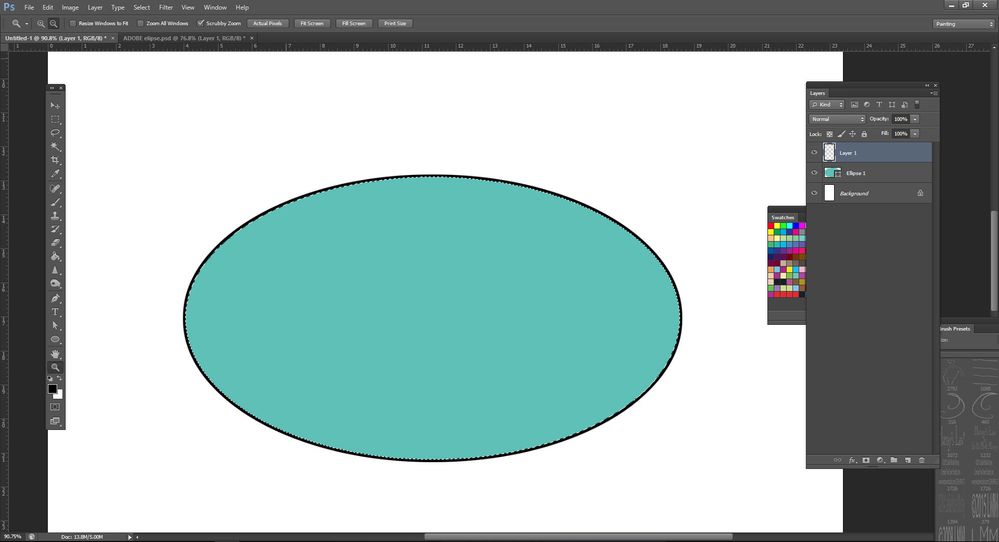Open the Filter menu
The height and width of the screenshot is (542, 999).
click(166, 8)
